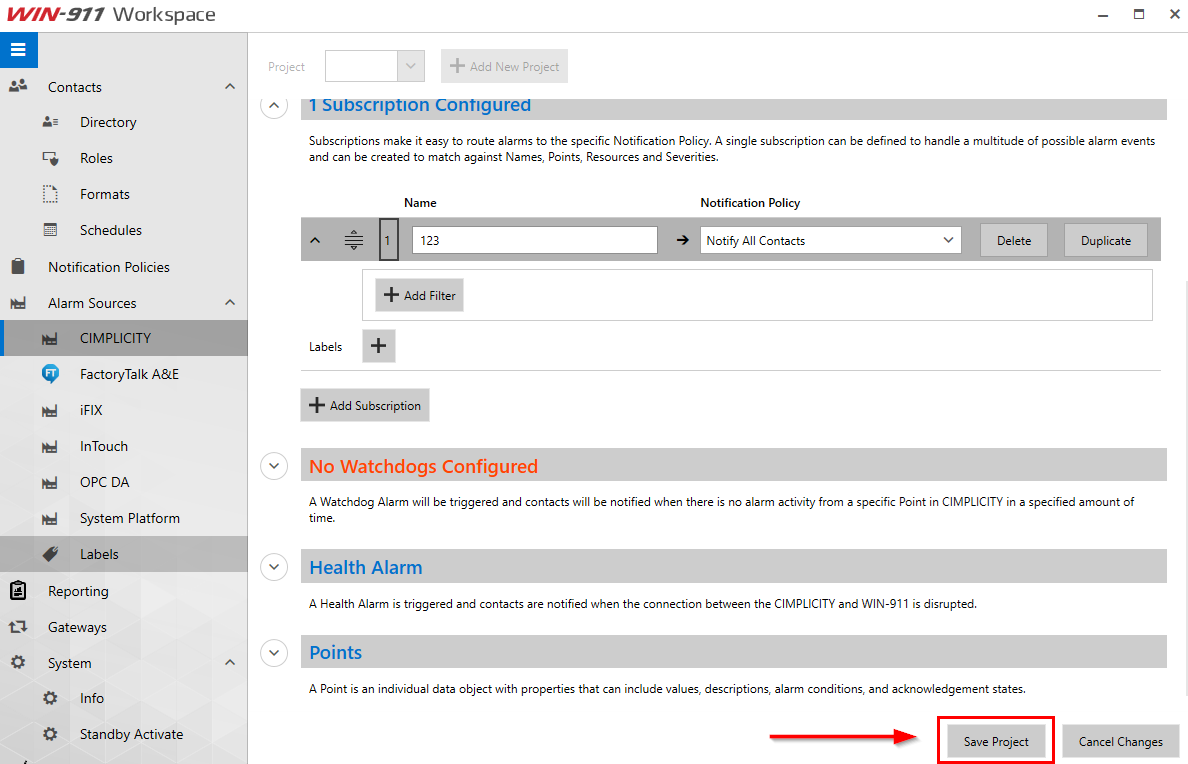Image resolution: width=1188 pixels, height=764 pixels.
Task: Click the FactoryTalk A&E logo icon
Action: tap(50, 374)
